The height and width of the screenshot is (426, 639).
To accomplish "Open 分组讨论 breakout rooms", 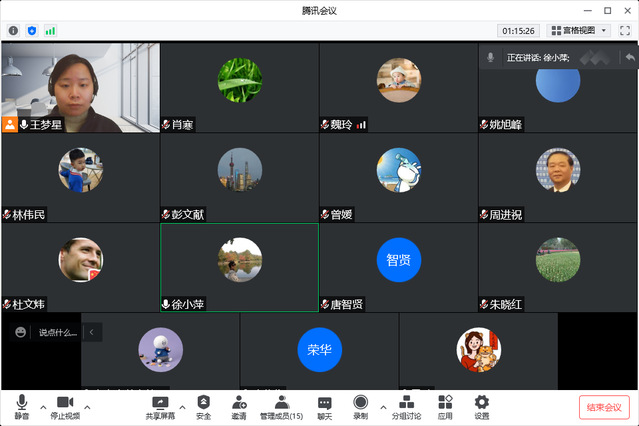I will [x=406, y=405].
